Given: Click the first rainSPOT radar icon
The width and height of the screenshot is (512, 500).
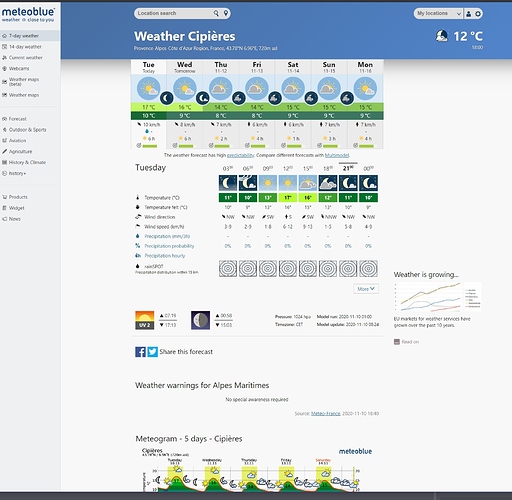Looking at the screenshot, I should (x=228, y=268).
